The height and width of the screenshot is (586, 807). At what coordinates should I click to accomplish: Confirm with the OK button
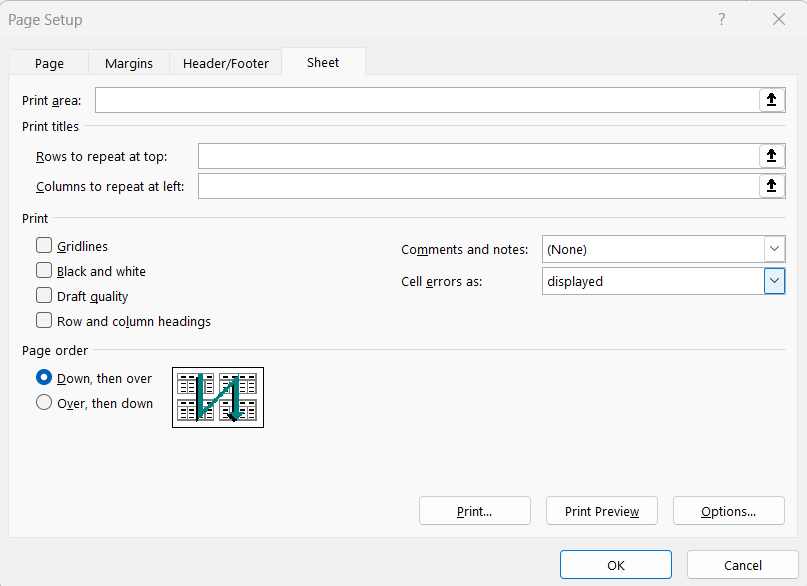[616, 565]
